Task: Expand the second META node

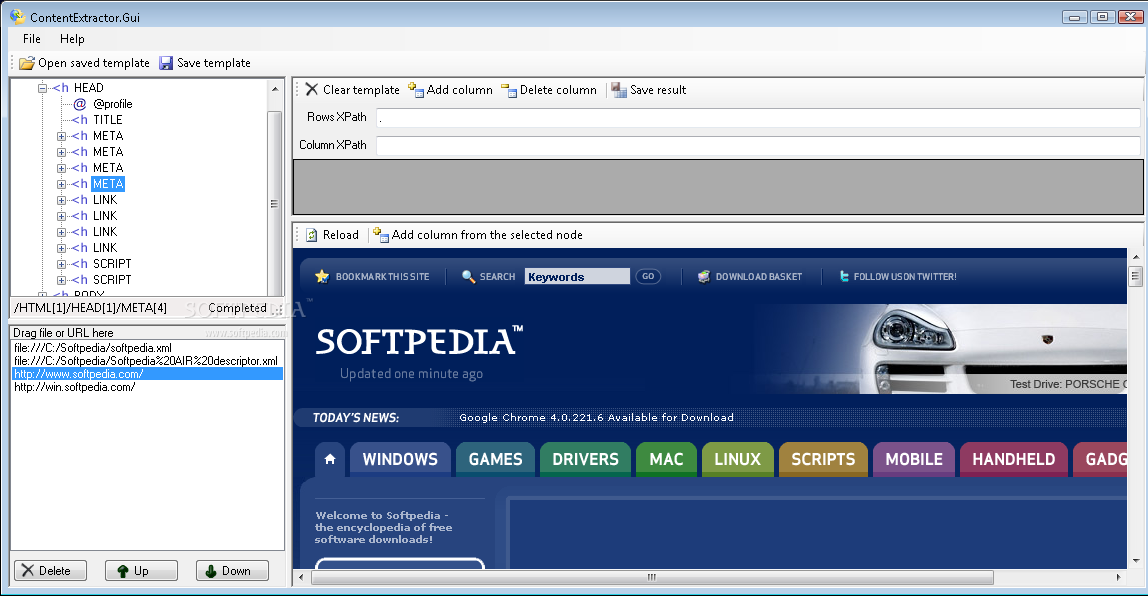Action: click(x=62, y=152)
